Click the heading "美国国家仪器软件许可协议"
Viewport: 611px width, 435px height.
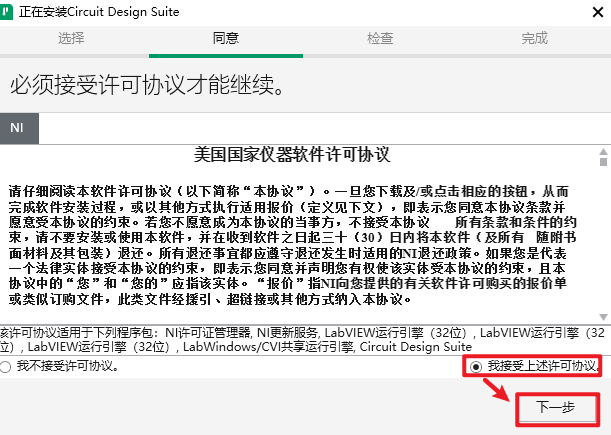pyautogui.click(x=292, y=154)
